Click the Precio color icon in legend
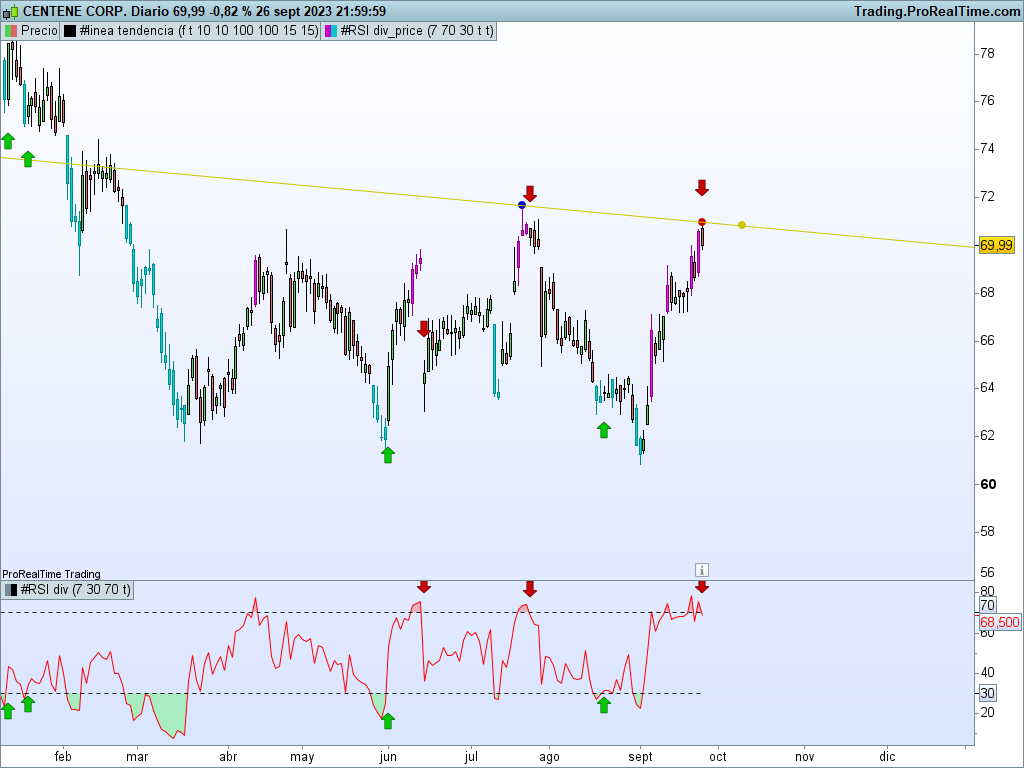 tap(11, 31)
